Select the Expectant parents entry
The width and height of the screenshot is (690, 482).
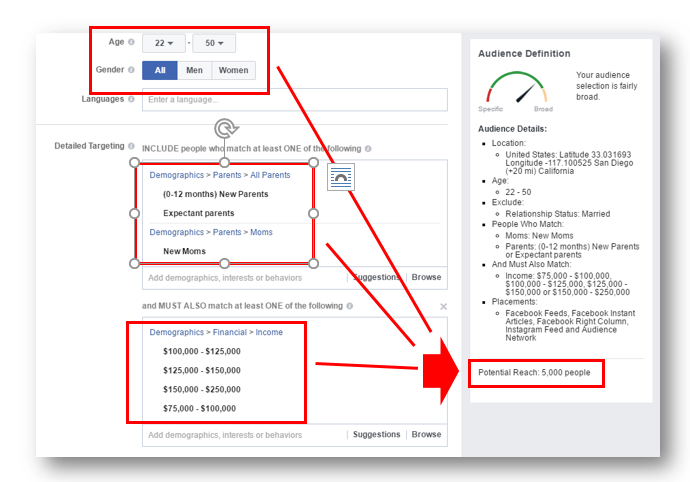point(198,213)
